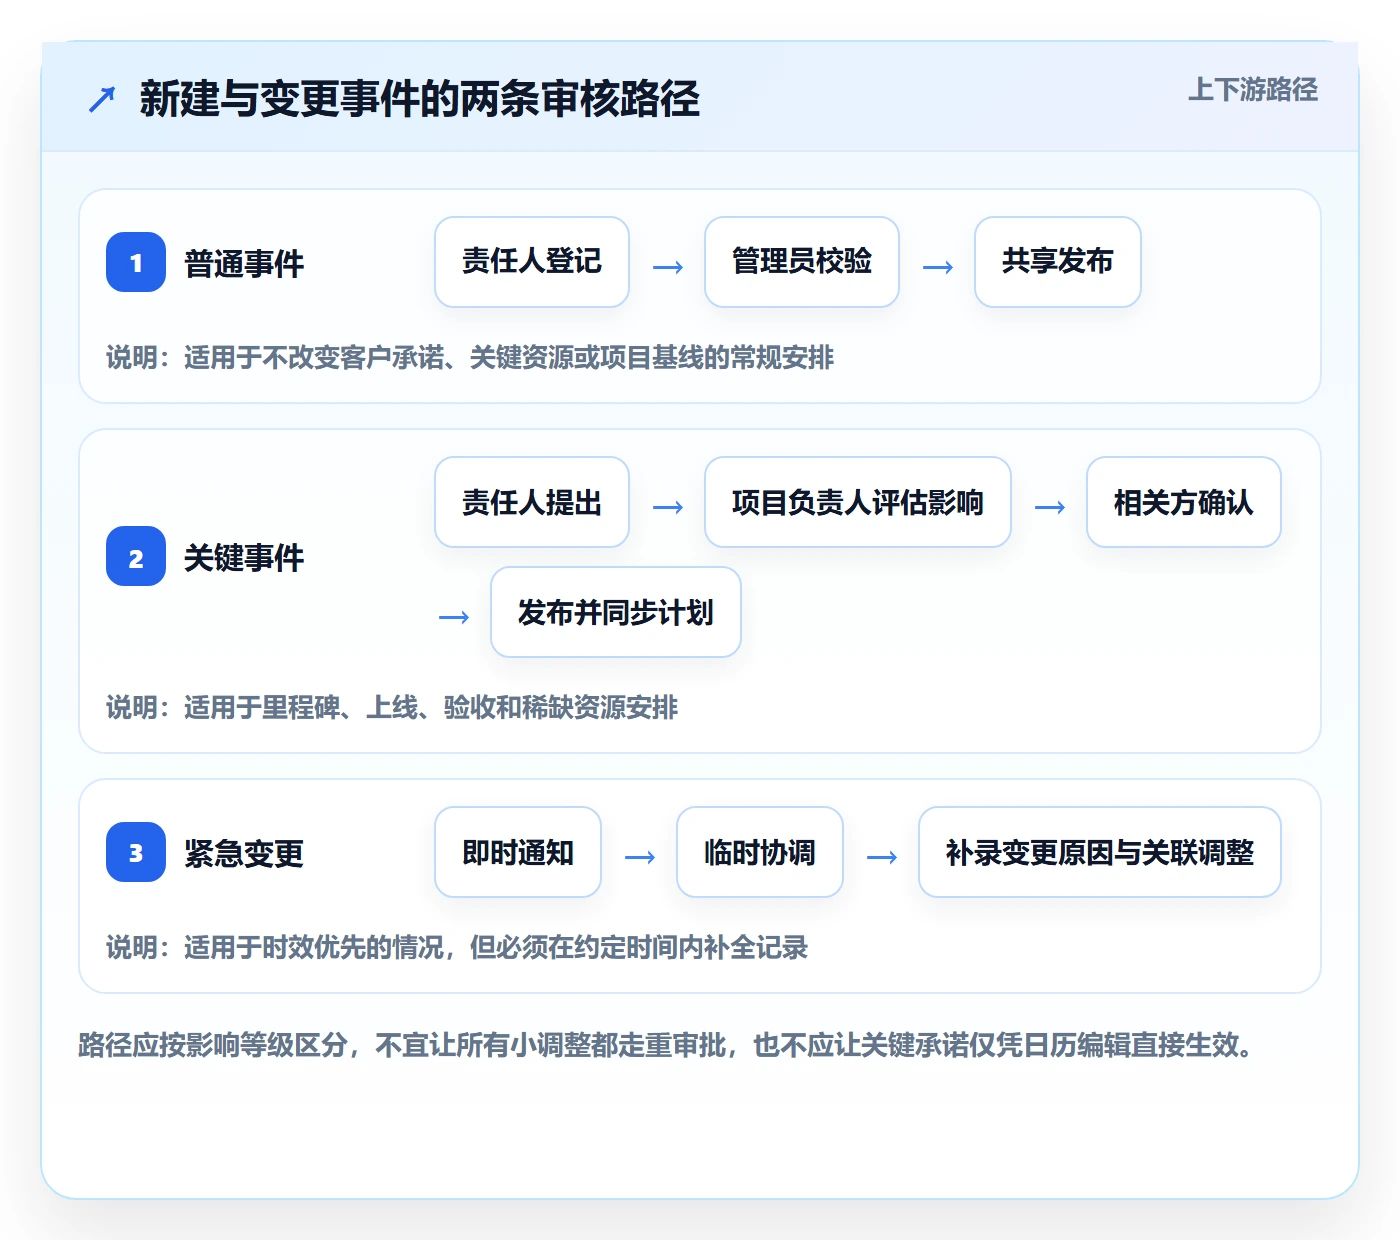Click the number 2 badge for 关键事件
This screenshot has height=1240, width=1400.
(136, 556)
